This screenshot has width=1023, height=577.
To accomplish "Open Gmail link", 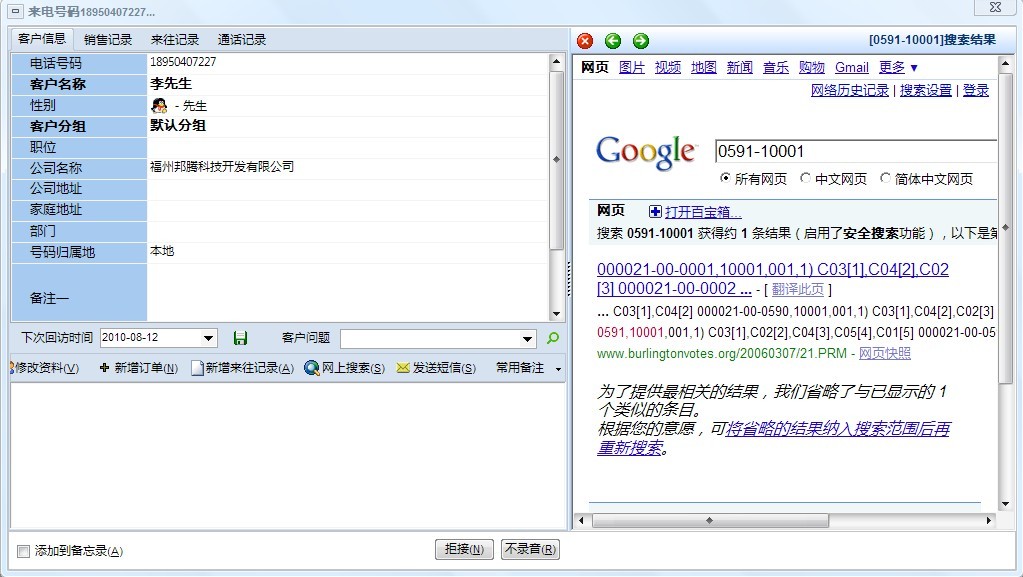I will point(851,67).
